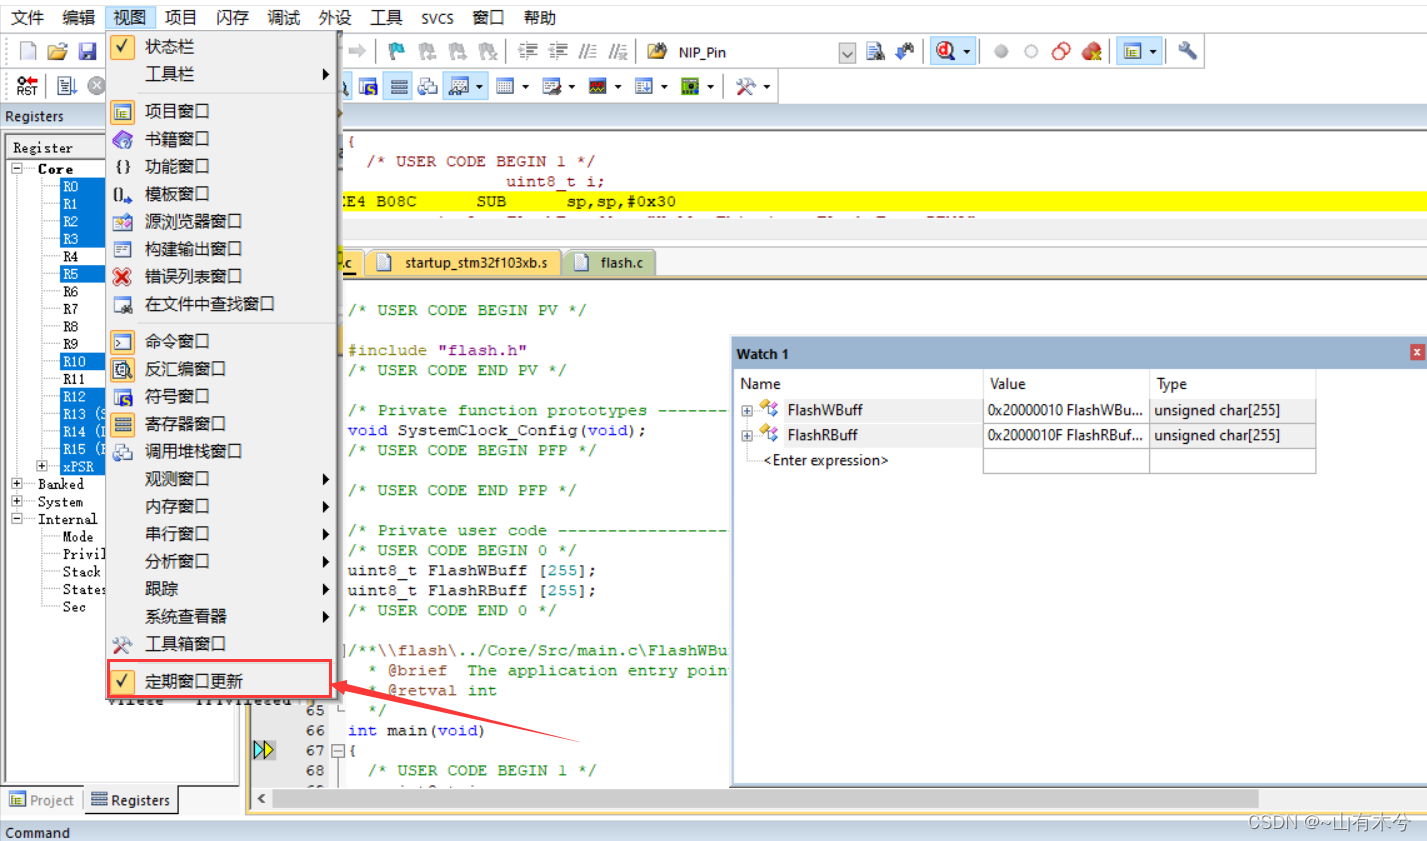The image size is (1427, 841).
Task: Expand the System register group
Action: (x=17, y=501)
